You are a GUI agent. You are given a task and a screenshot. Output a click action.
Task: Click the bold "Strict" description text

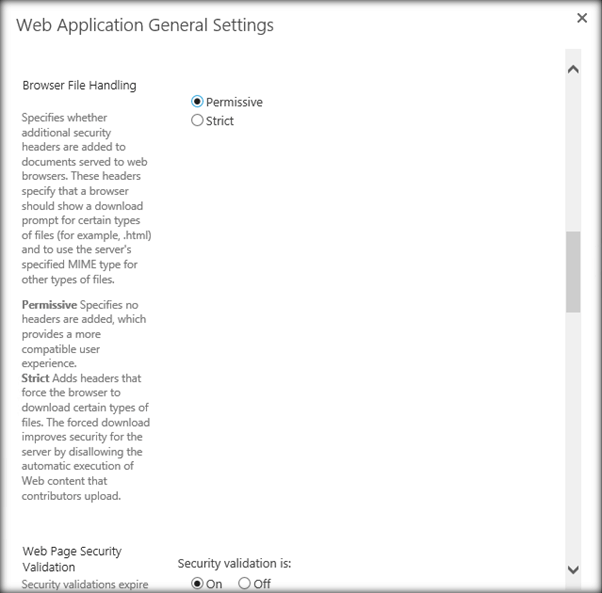pyautogui.click(x=37, y=378)
